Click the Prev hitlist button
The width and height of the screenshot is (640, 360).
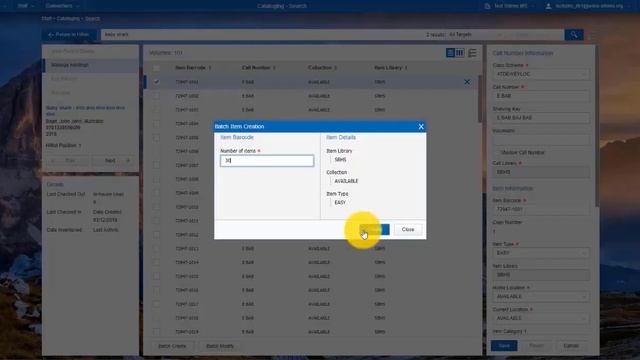[x=67, y=161]
